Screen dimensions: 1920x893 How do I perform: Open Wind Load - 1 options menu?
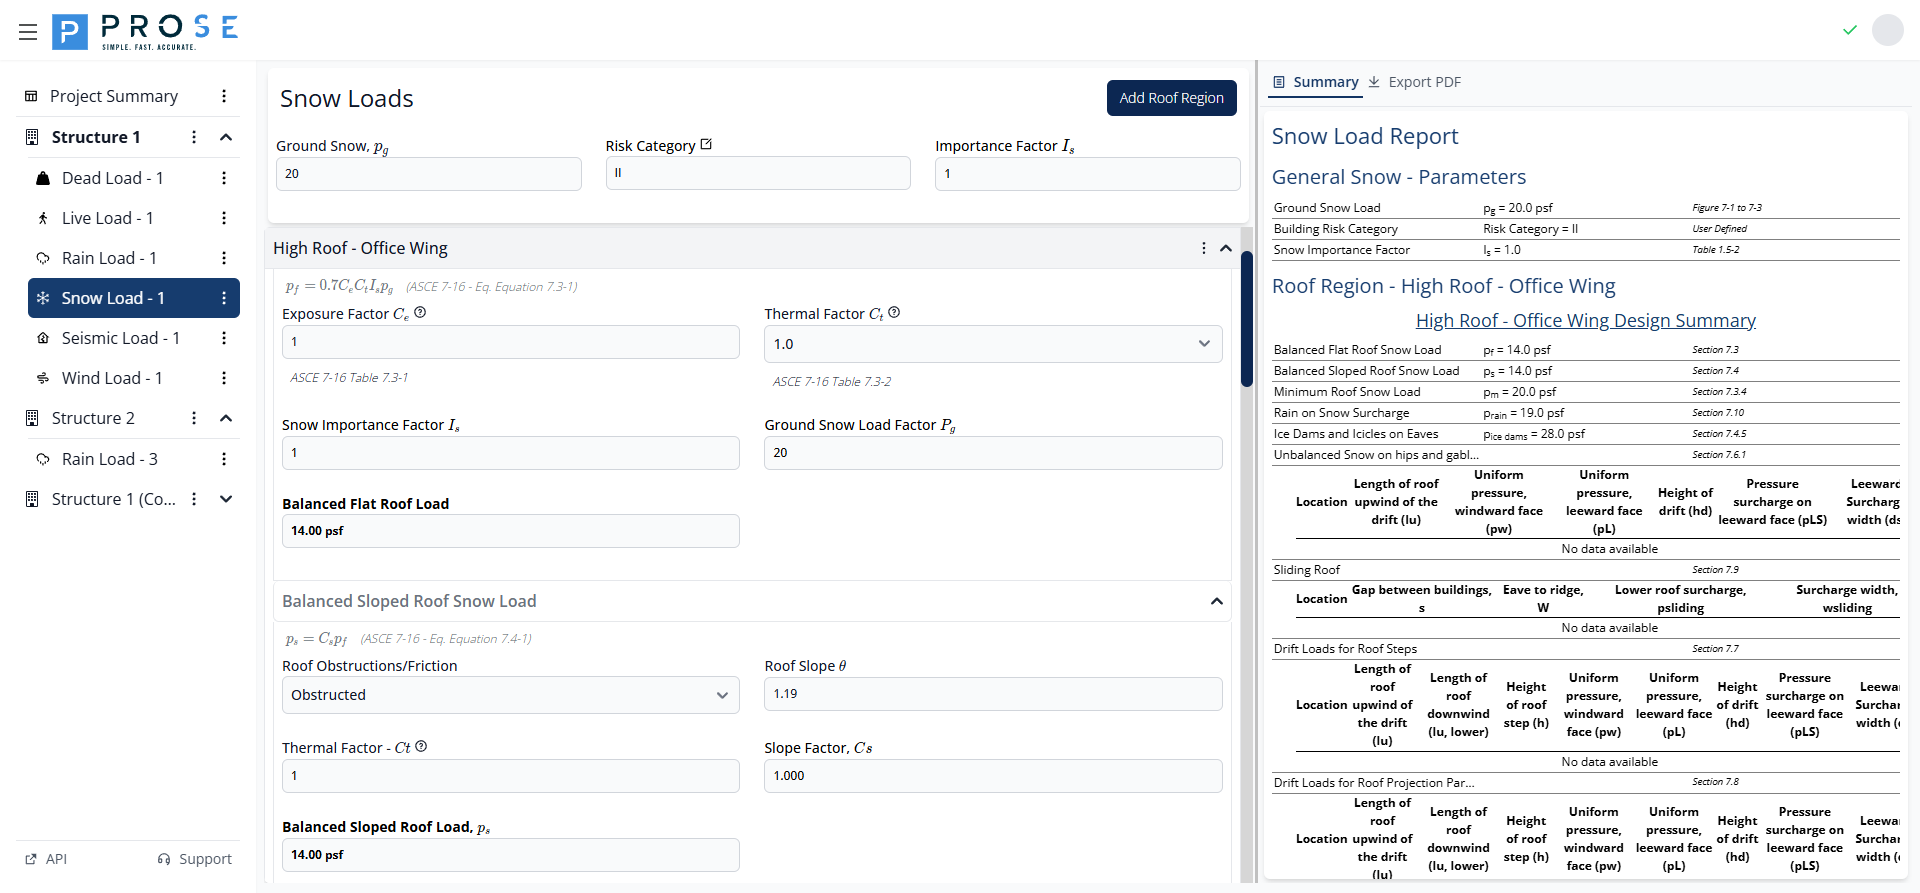[x=224, y=378]
